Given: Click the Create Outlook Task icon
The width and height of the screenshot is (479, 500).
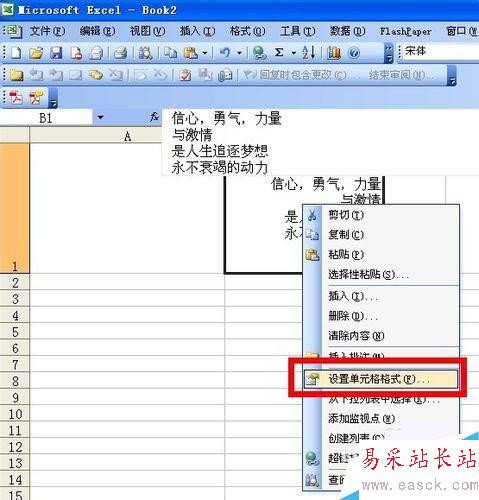Looking at the screenshot, I should click(185, 75).
